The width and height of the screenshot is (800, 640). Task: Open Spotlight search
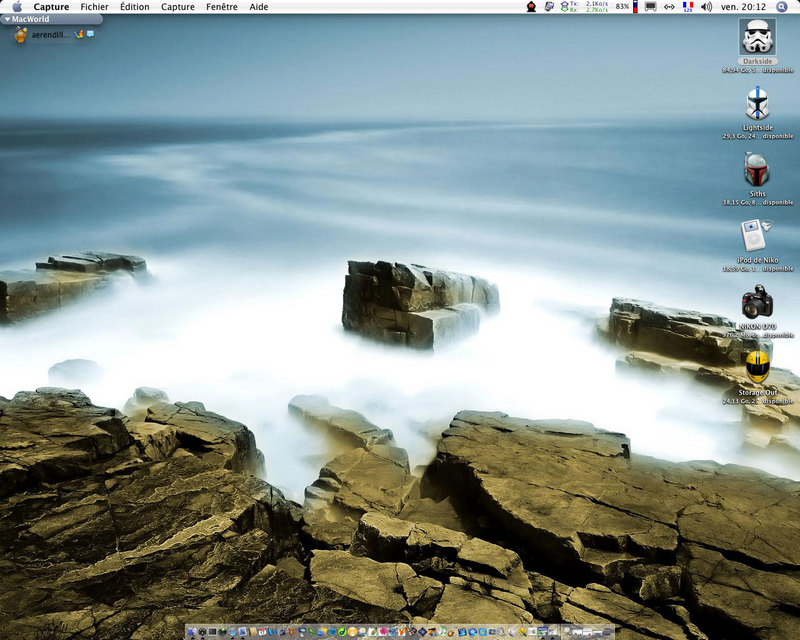click(782, 7)
